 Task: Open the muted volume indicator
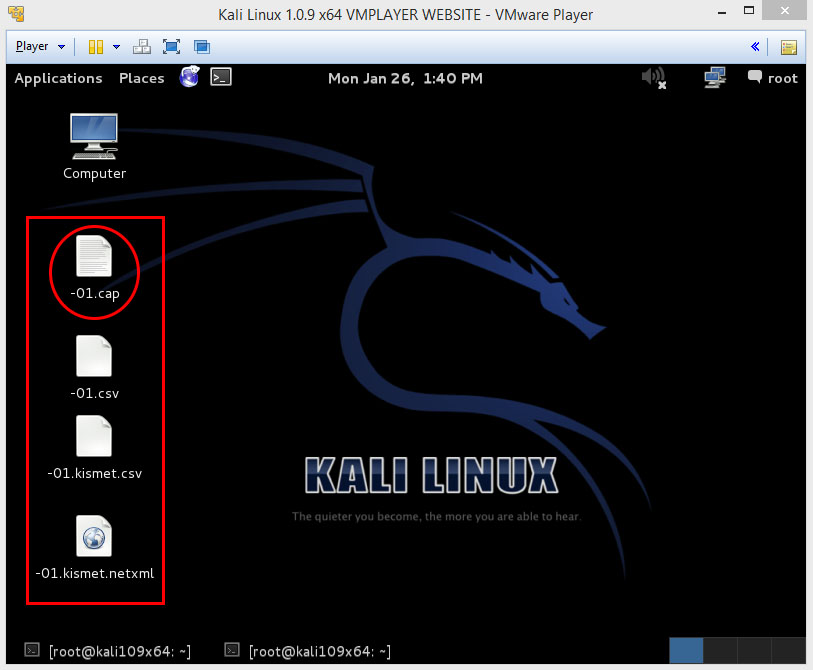[654, 78]
